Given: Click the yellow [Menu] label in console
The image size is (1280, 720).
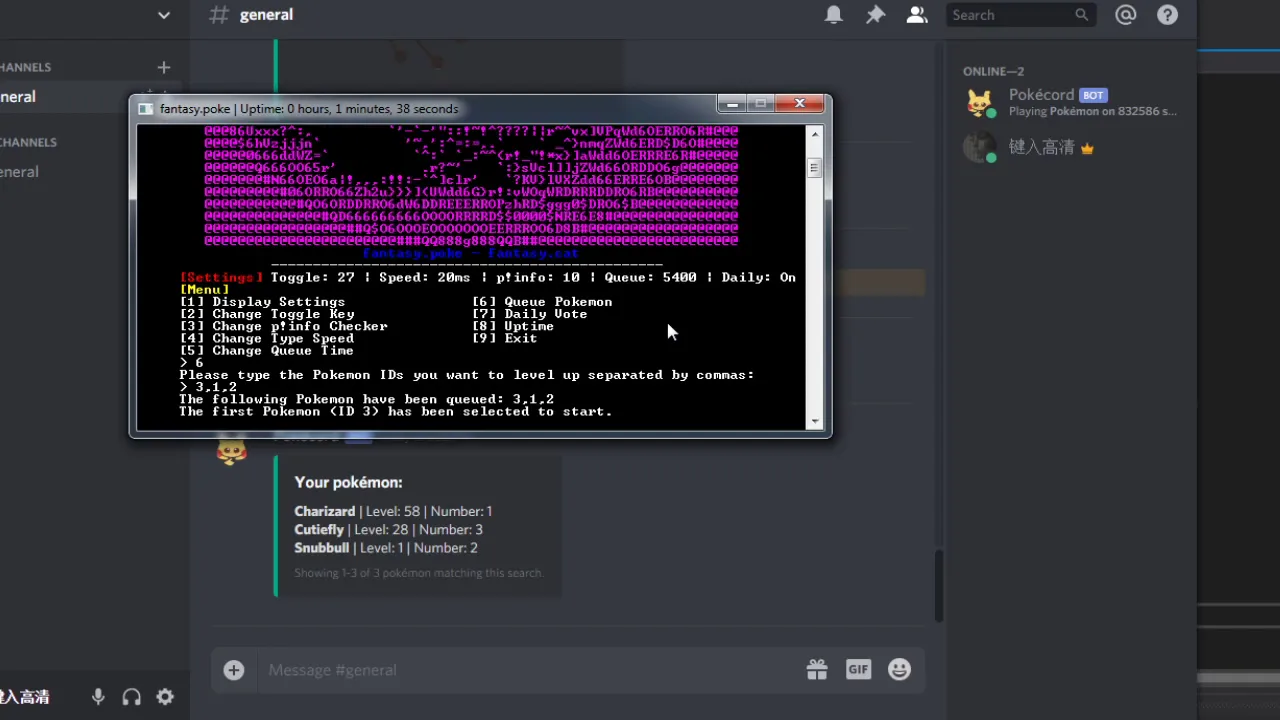Looking at the screenshot, I should pos(204,290).
